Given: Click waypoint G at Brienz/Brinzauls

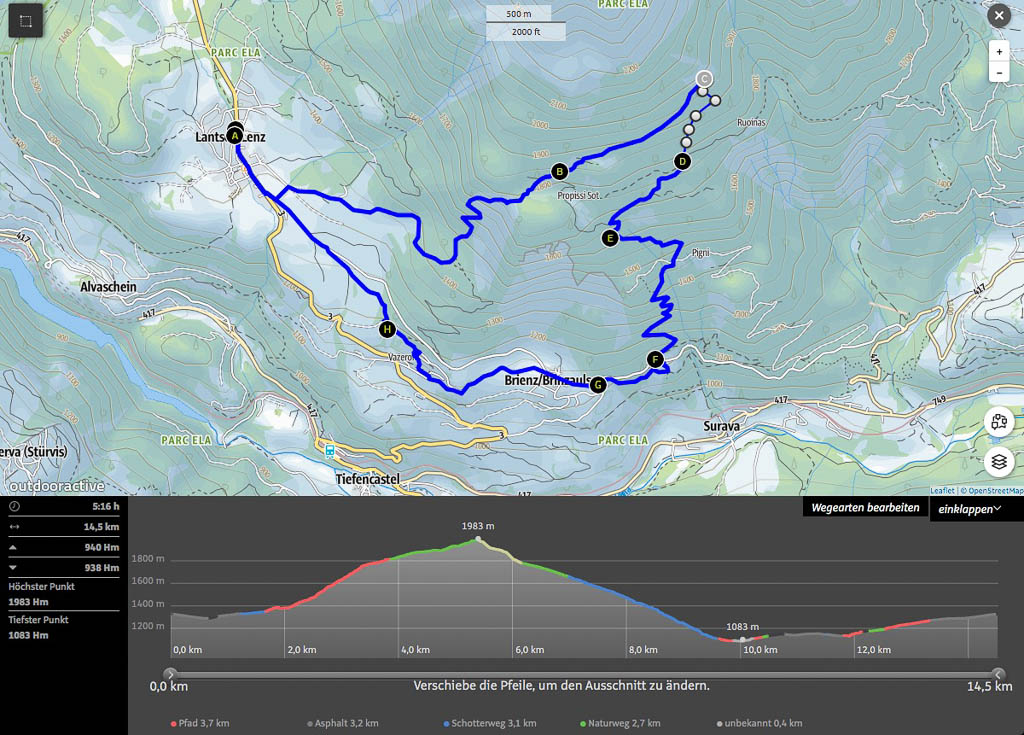Looking at the screenshot, I should click(x=598, y=384).
